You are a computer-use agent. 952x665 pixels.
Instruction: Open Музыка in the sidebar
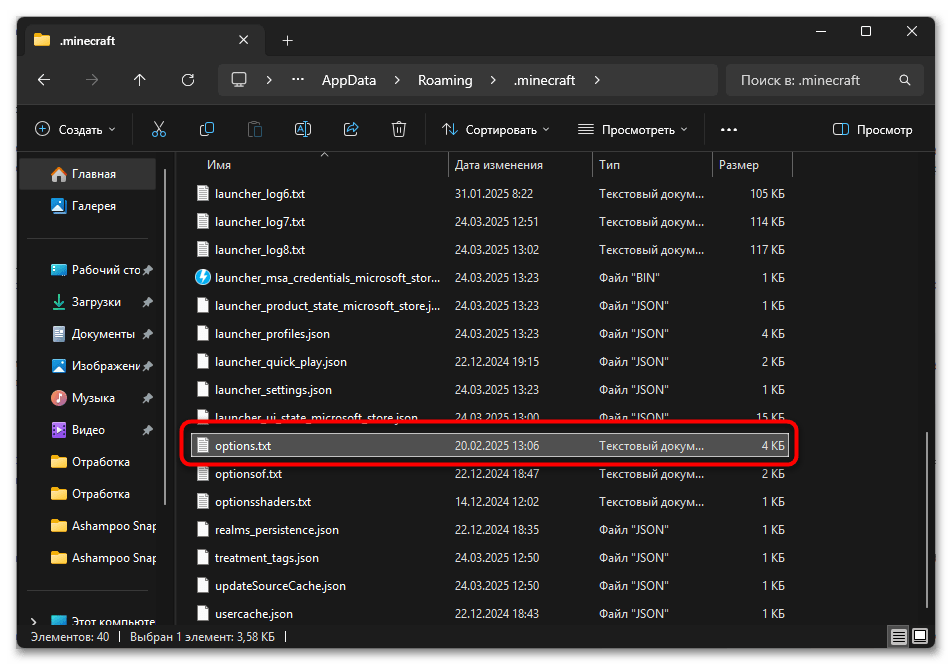(x=87, y=398)
